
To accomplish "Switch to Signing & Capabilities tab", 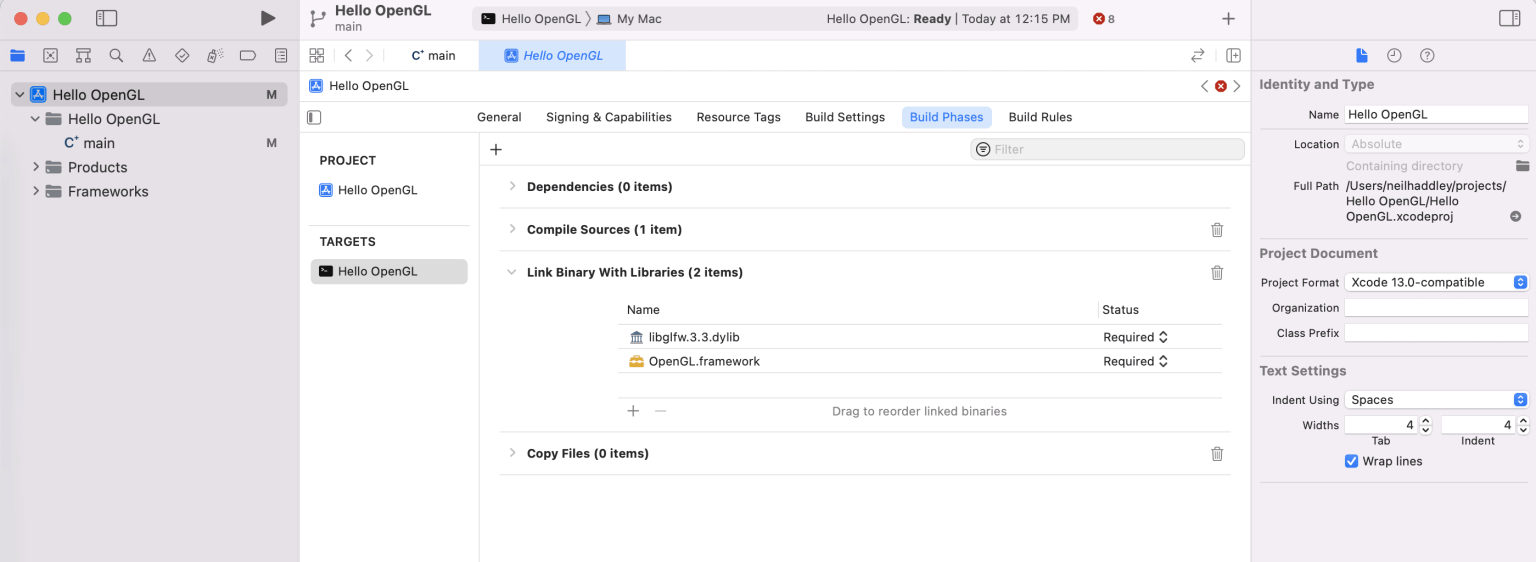I will (609, 117).
